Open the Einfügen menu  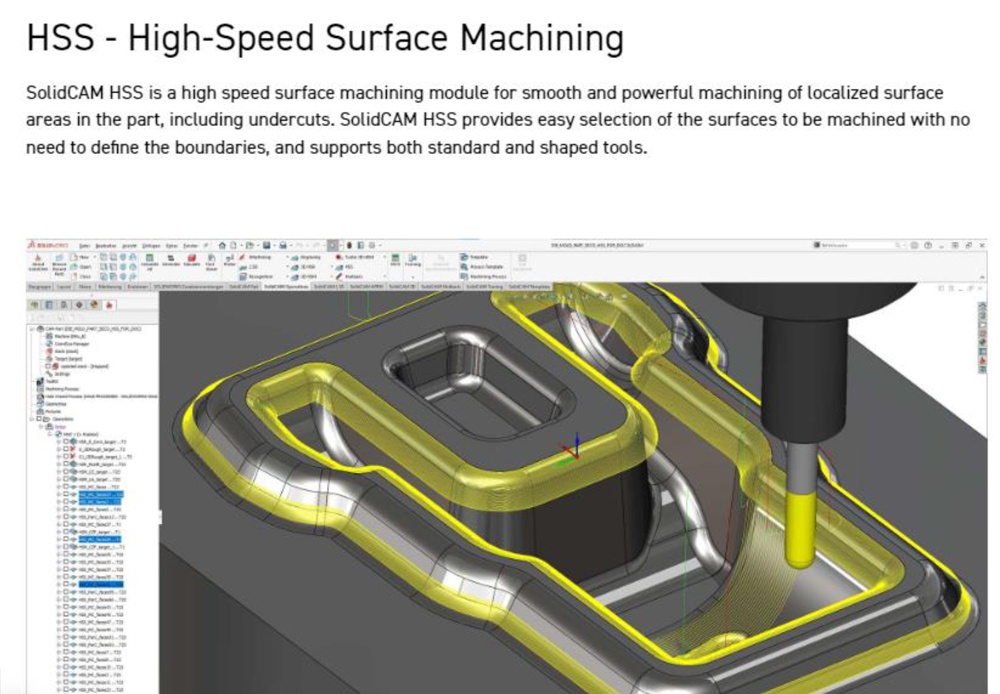tap(151, 246)
